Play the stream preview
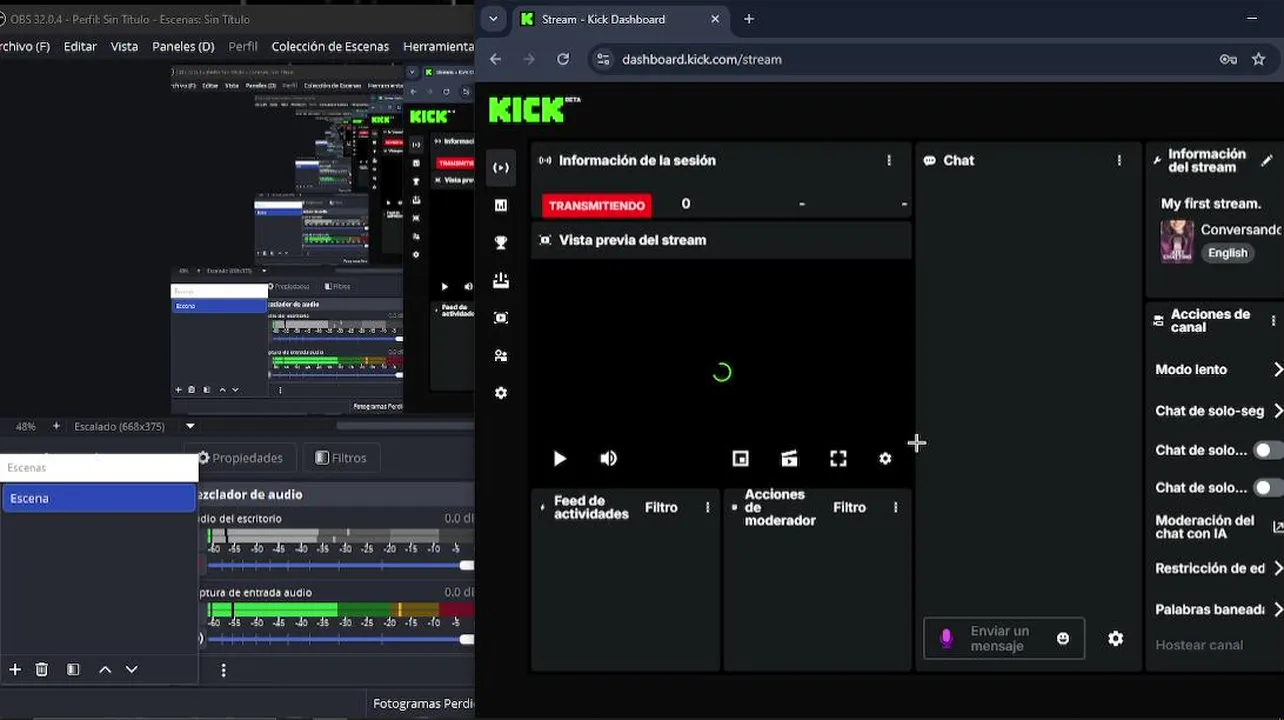Screen dimensions: 1284x720 559,458
